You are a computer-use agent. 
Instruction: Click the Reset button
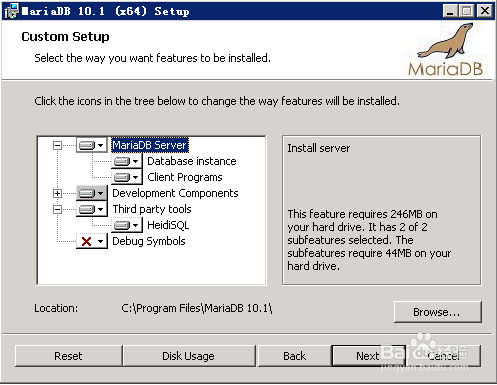pos(68,356)
